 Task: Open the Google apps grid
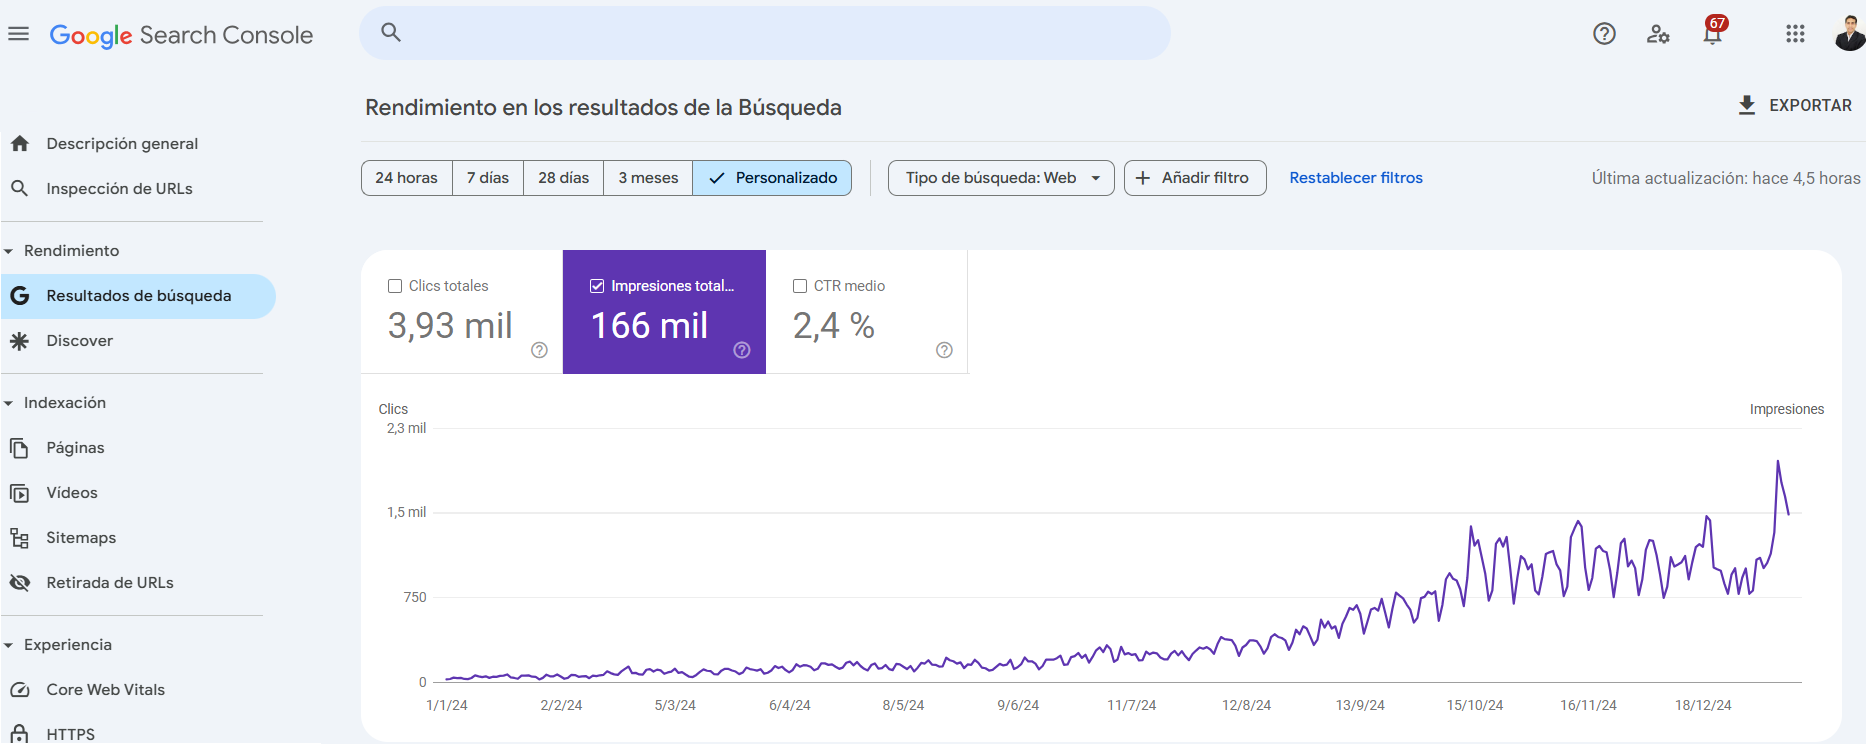pyautogui.click(x=1795, y=34)
